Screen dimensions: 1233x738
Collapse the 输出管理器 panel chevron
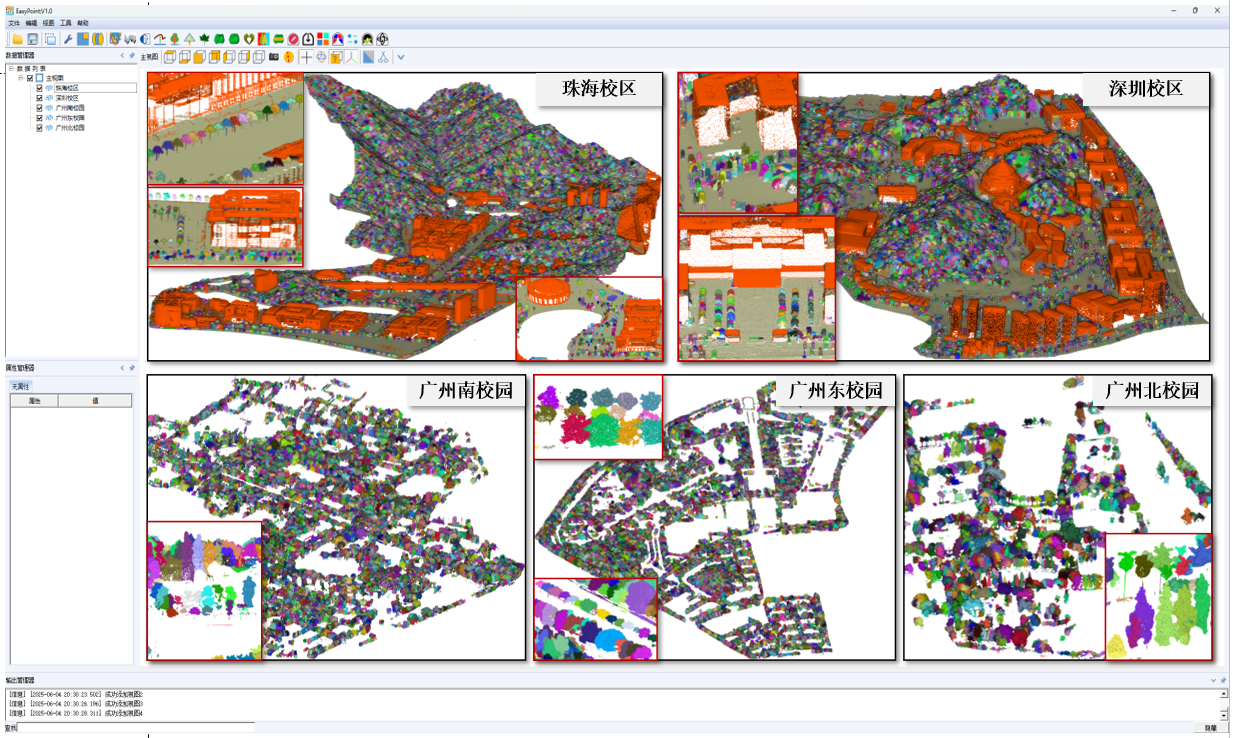click(1213, 679)
